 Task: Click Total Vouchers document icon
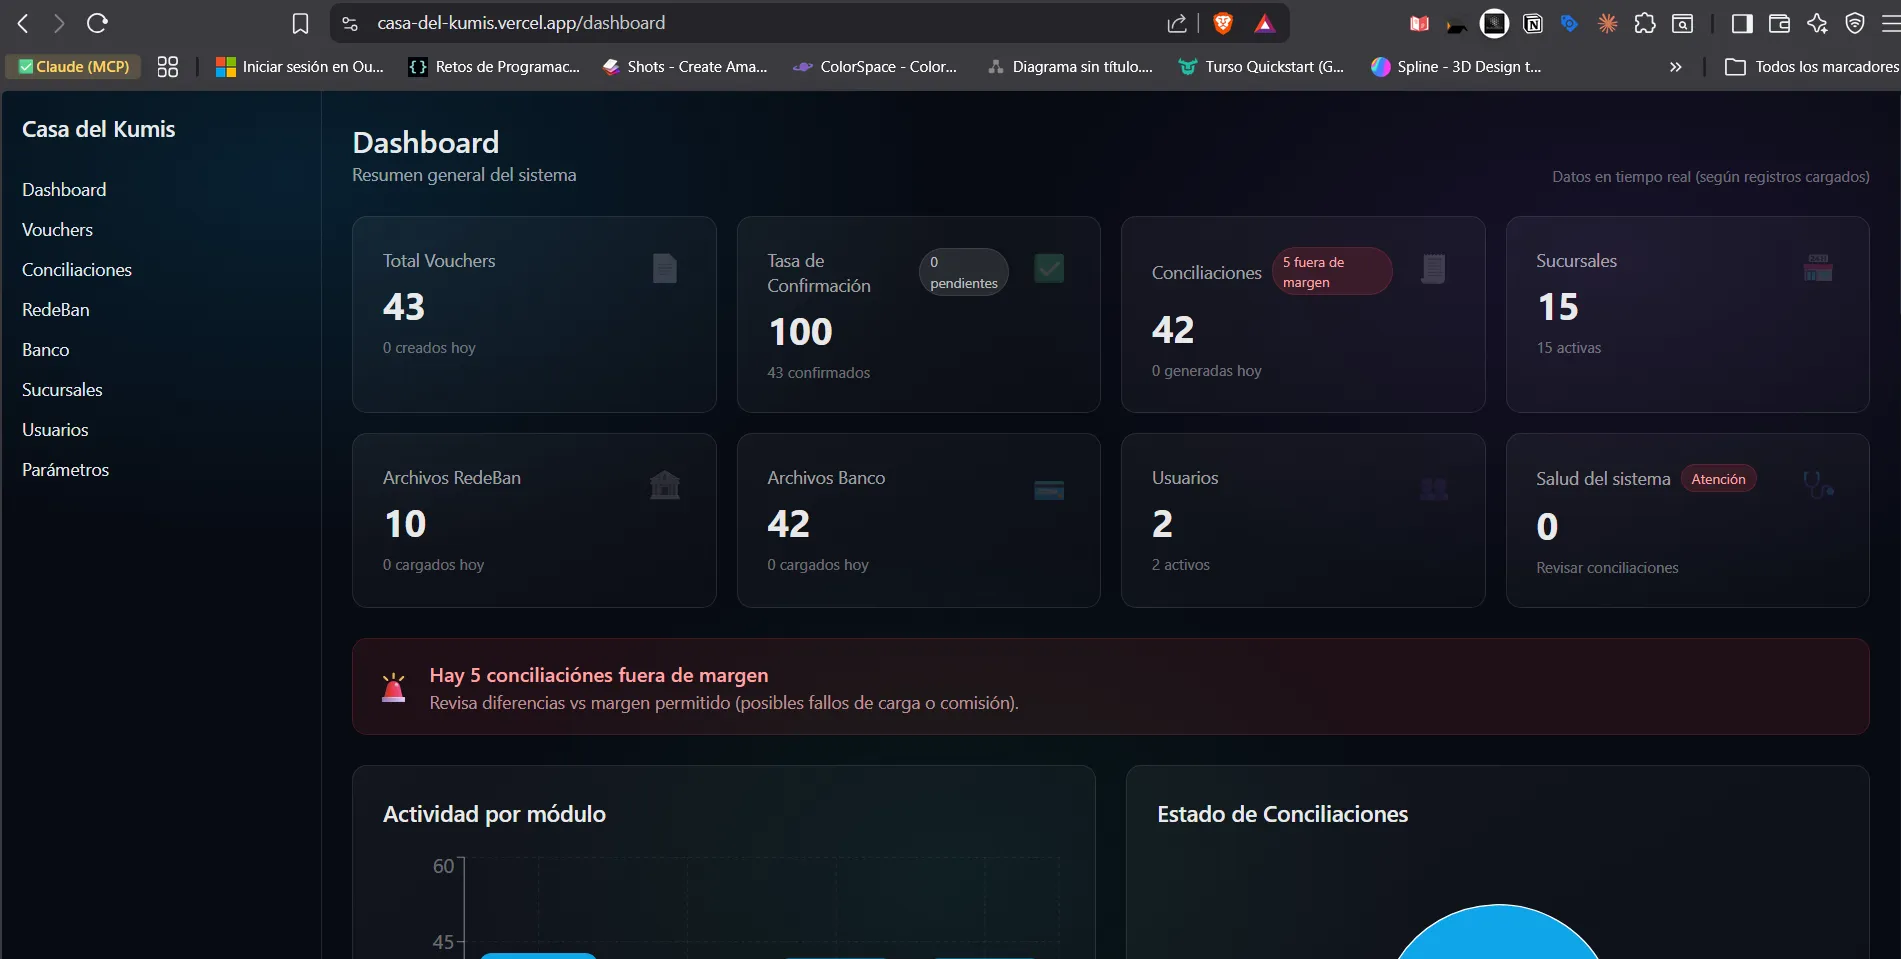point(665,268)
